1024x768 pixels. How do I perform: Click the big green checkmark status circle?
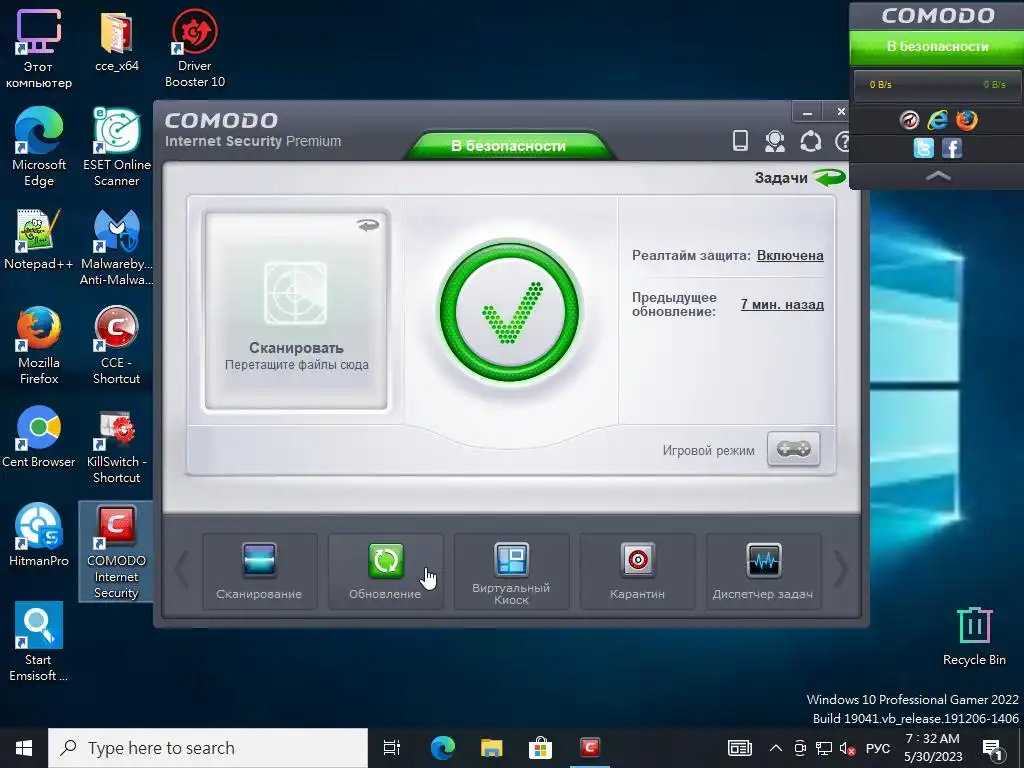pos(509,312)
